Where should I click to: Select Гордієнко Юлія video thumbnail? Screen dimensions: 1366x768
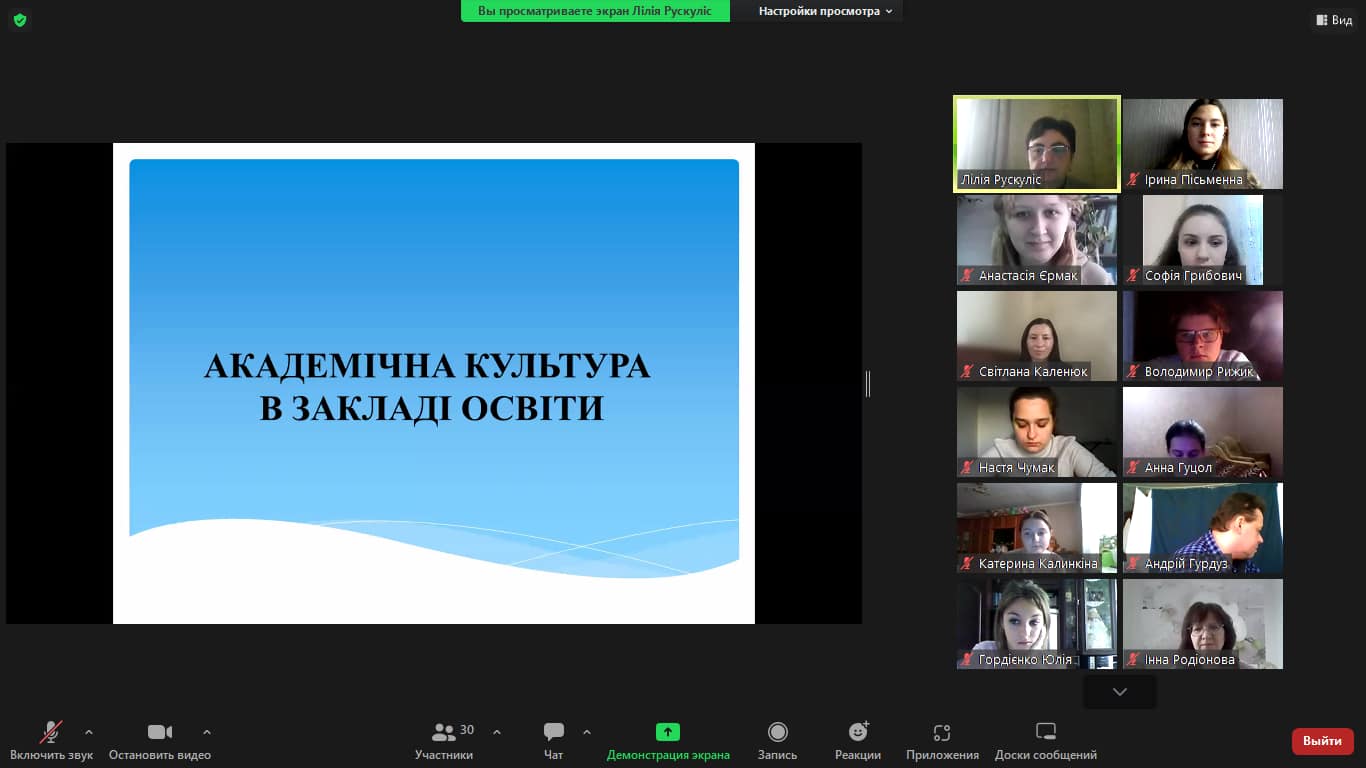coord(1037,624)
